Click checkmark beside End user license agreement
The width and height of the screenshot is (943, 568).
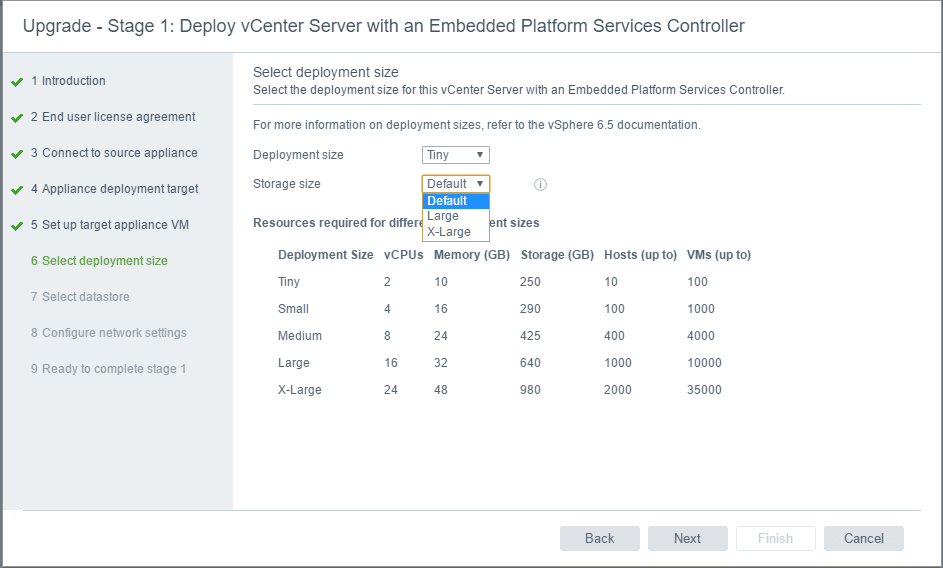tap(17, 118)
